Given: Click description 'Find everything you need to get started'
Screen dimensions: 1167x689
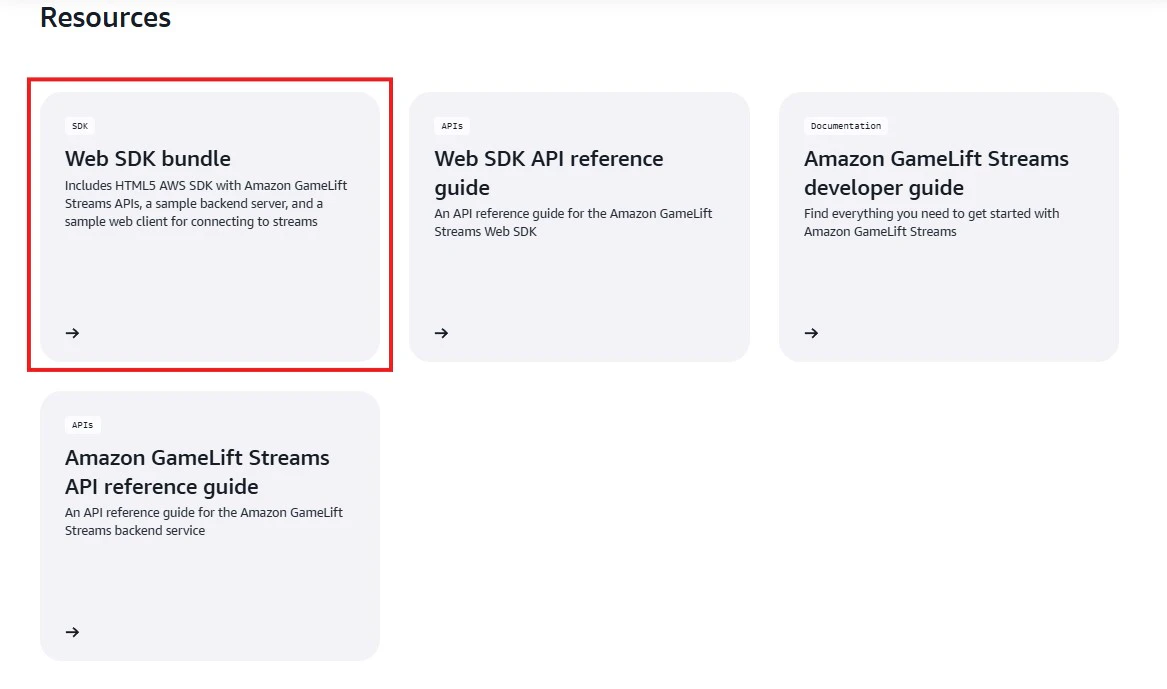Looking at the screenshot, I should [x=931, y=222].
